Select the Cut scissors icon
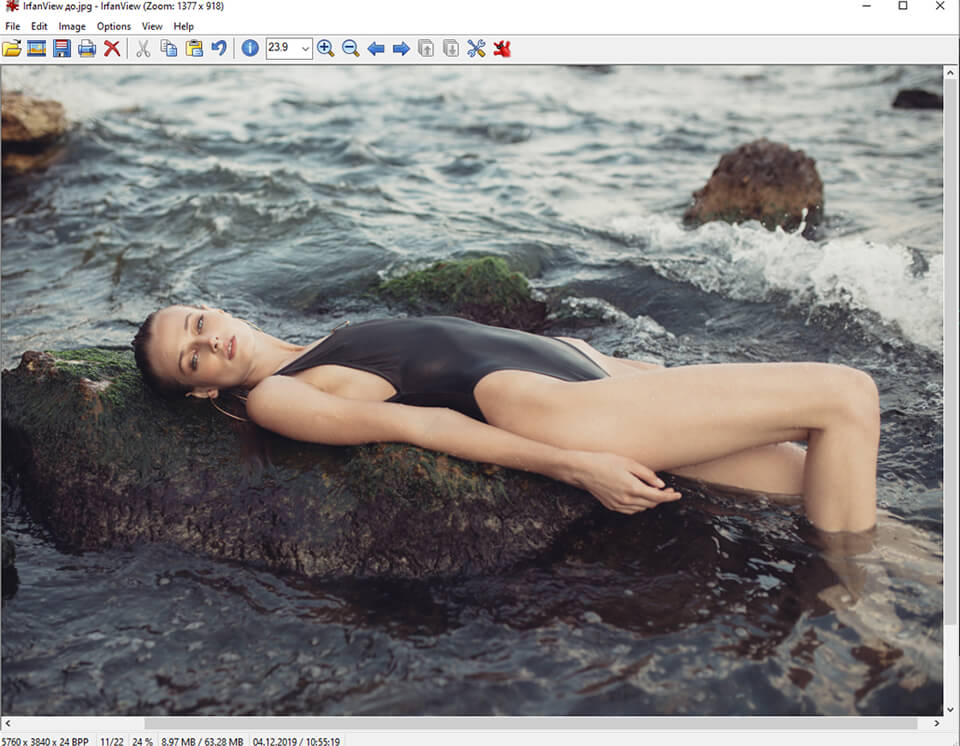The width and height of the screenshot is (960, 746). click(x=143, y=48)
